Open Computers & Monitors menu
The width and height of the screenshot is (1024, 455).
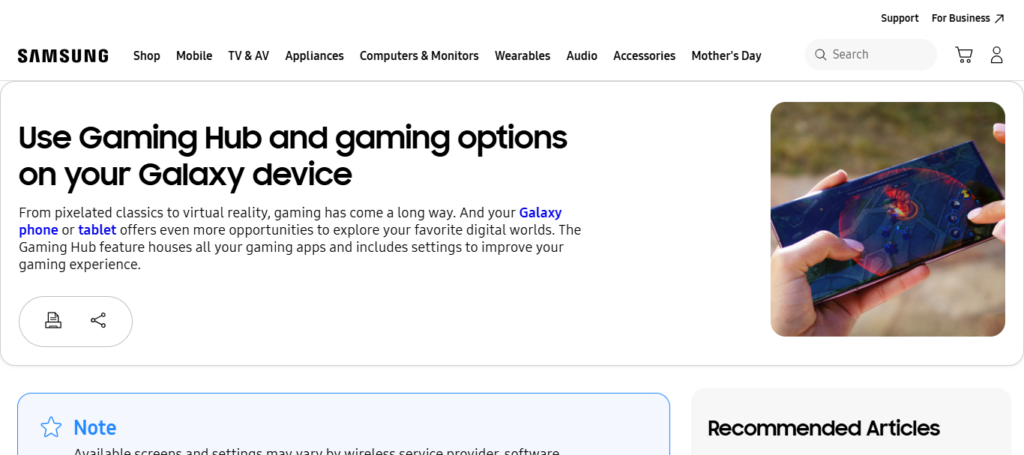419,56
